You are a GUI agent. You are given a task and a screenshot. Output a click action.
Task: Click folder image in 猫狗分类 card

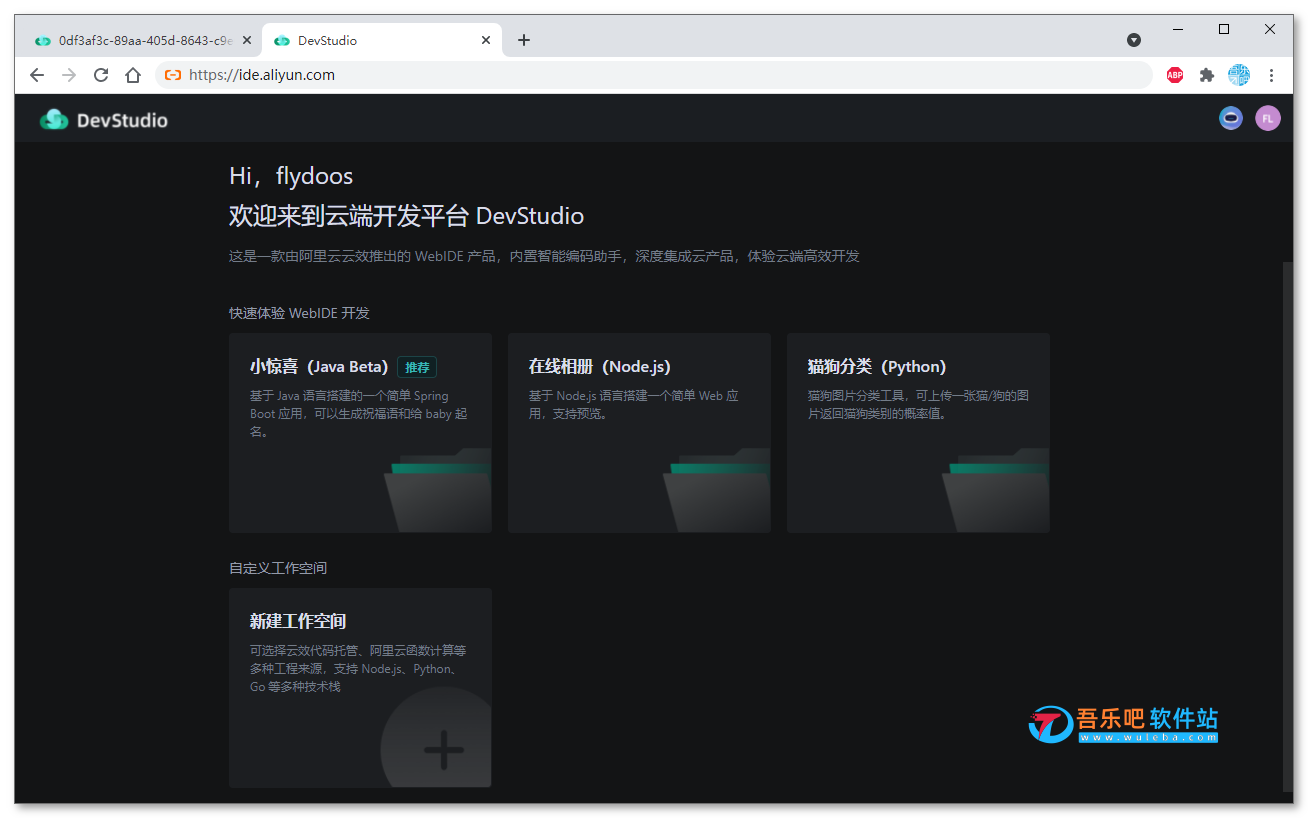point(996,490)
